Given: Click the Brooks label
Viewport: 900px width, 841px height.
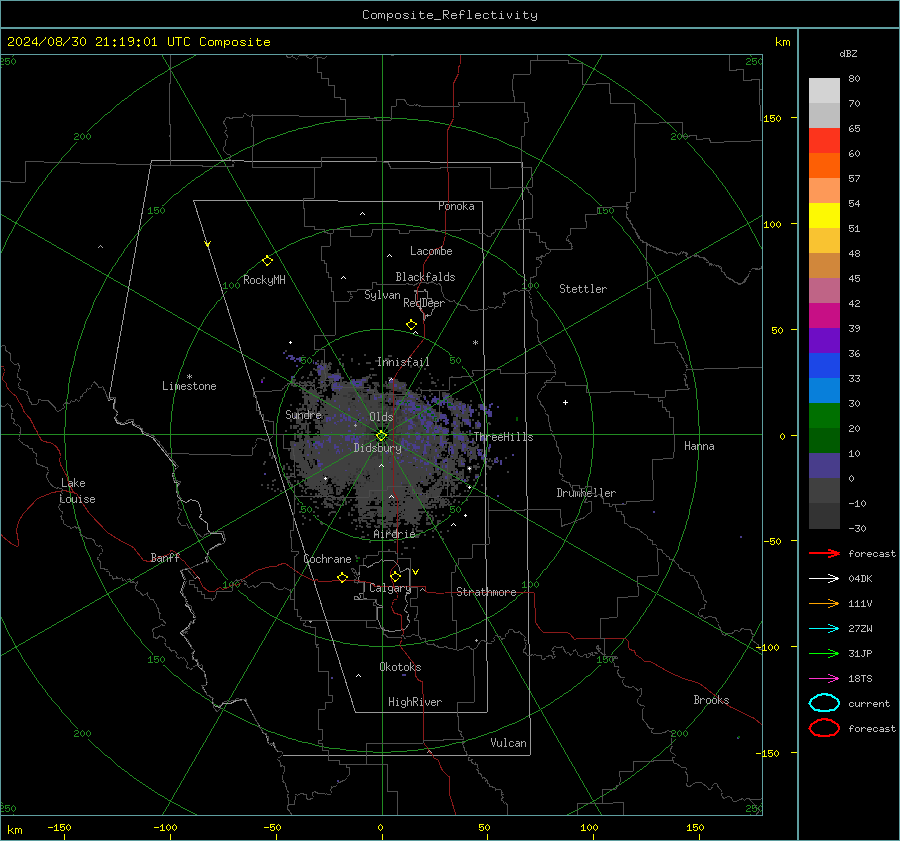Looking at the screenshot, I should 711,700.
